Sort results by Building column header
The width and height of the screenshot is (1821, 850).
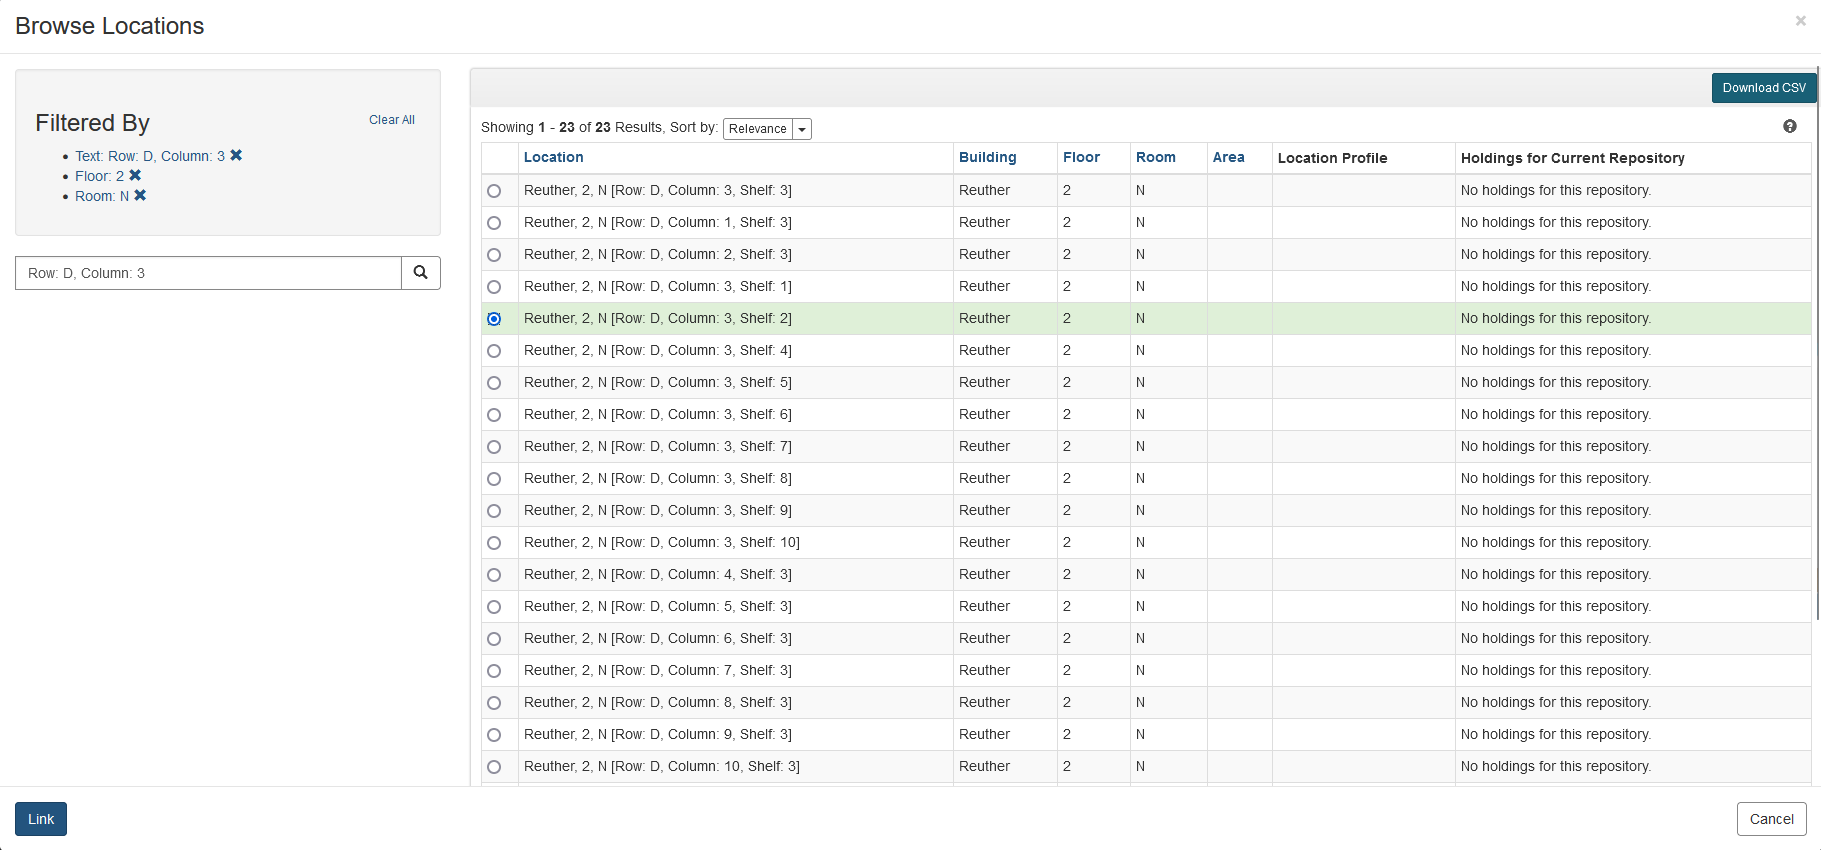pyautogui.click(x=987, y=158)
